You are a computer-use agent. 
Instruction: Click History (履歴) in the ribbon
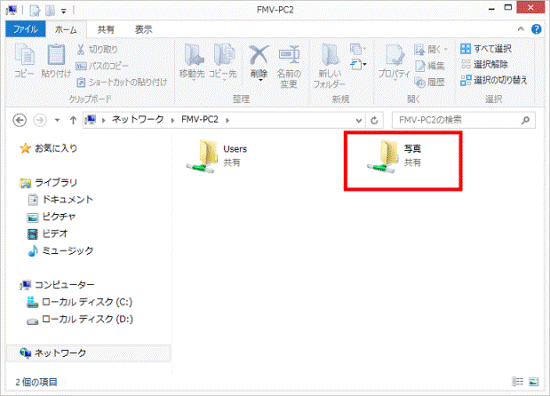(x=430, y=82)
